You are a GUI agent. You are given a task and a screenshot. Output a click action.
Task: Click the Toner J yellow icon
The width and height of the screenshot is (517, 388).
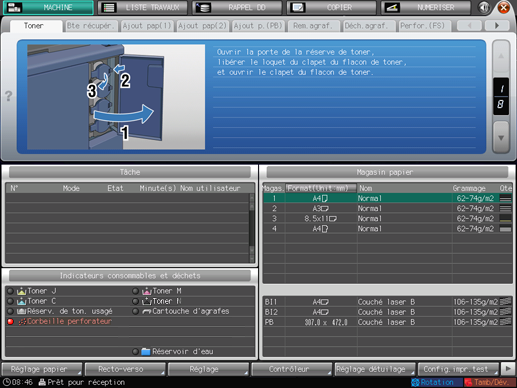[21, 291]
